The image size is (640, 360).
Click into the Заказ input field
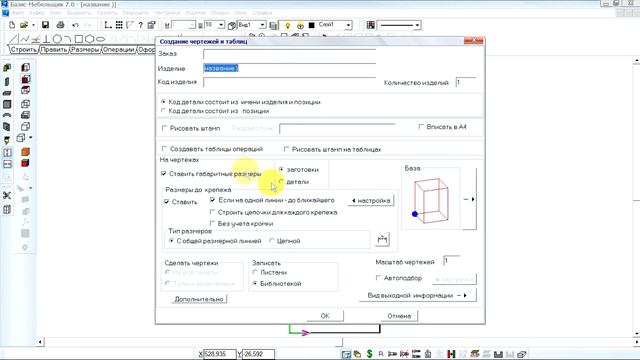tap(289, 54)
